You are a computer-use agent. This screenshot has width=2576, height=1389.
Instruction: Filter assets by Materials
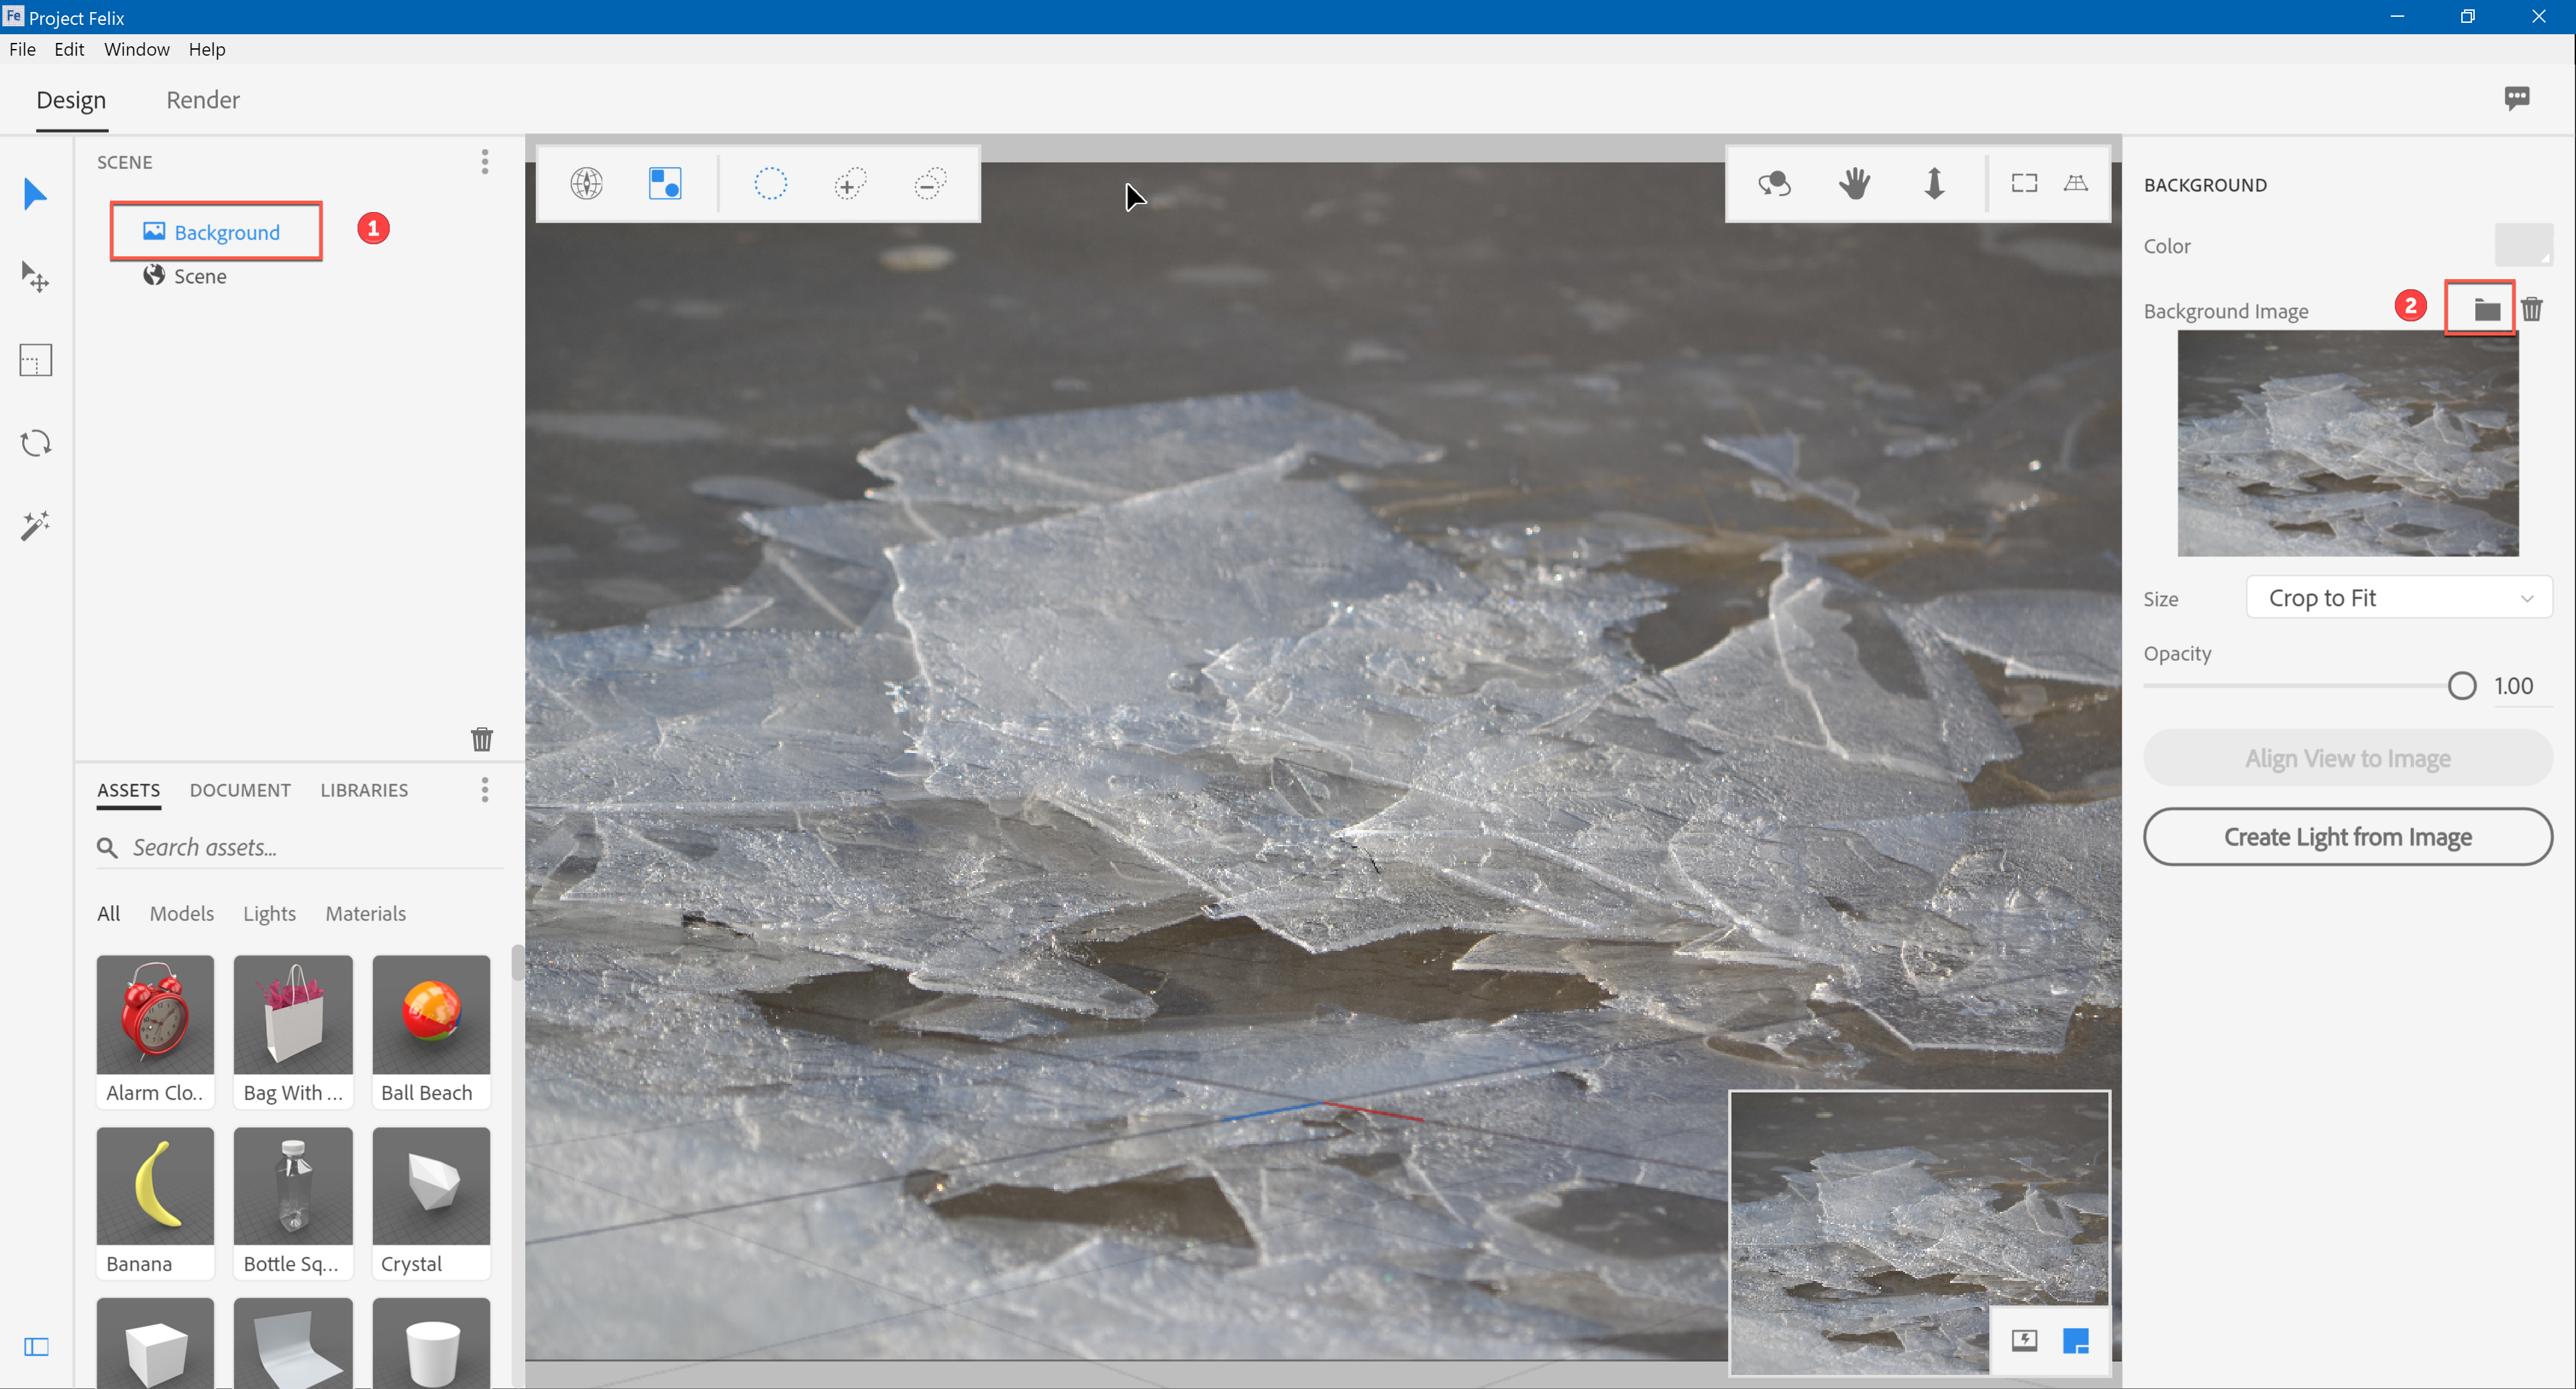click(366, 914)
